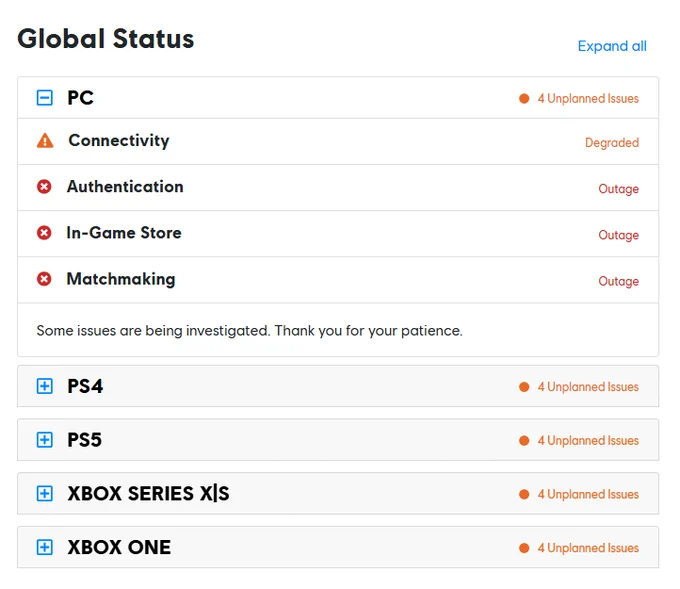
Task: Select the Matchmaking row label
Action: [x=121, y=279]
